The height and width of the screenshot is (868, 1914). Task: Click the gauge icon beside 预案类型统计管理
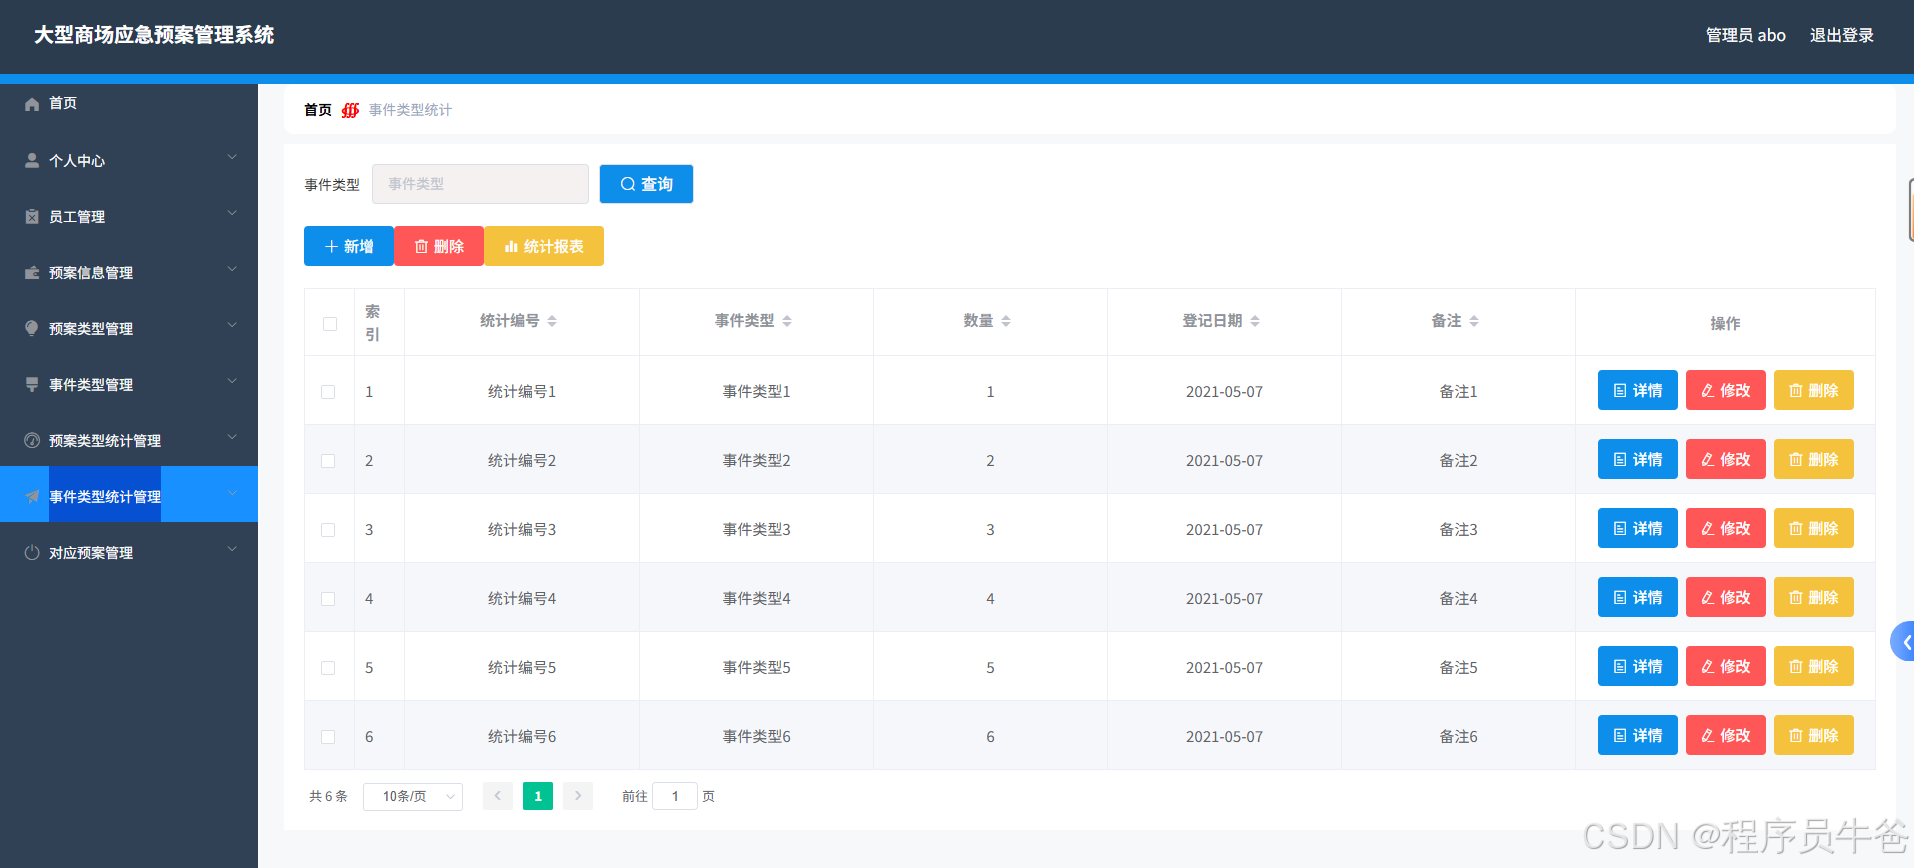pyautogui.click(x=32, y=440)
